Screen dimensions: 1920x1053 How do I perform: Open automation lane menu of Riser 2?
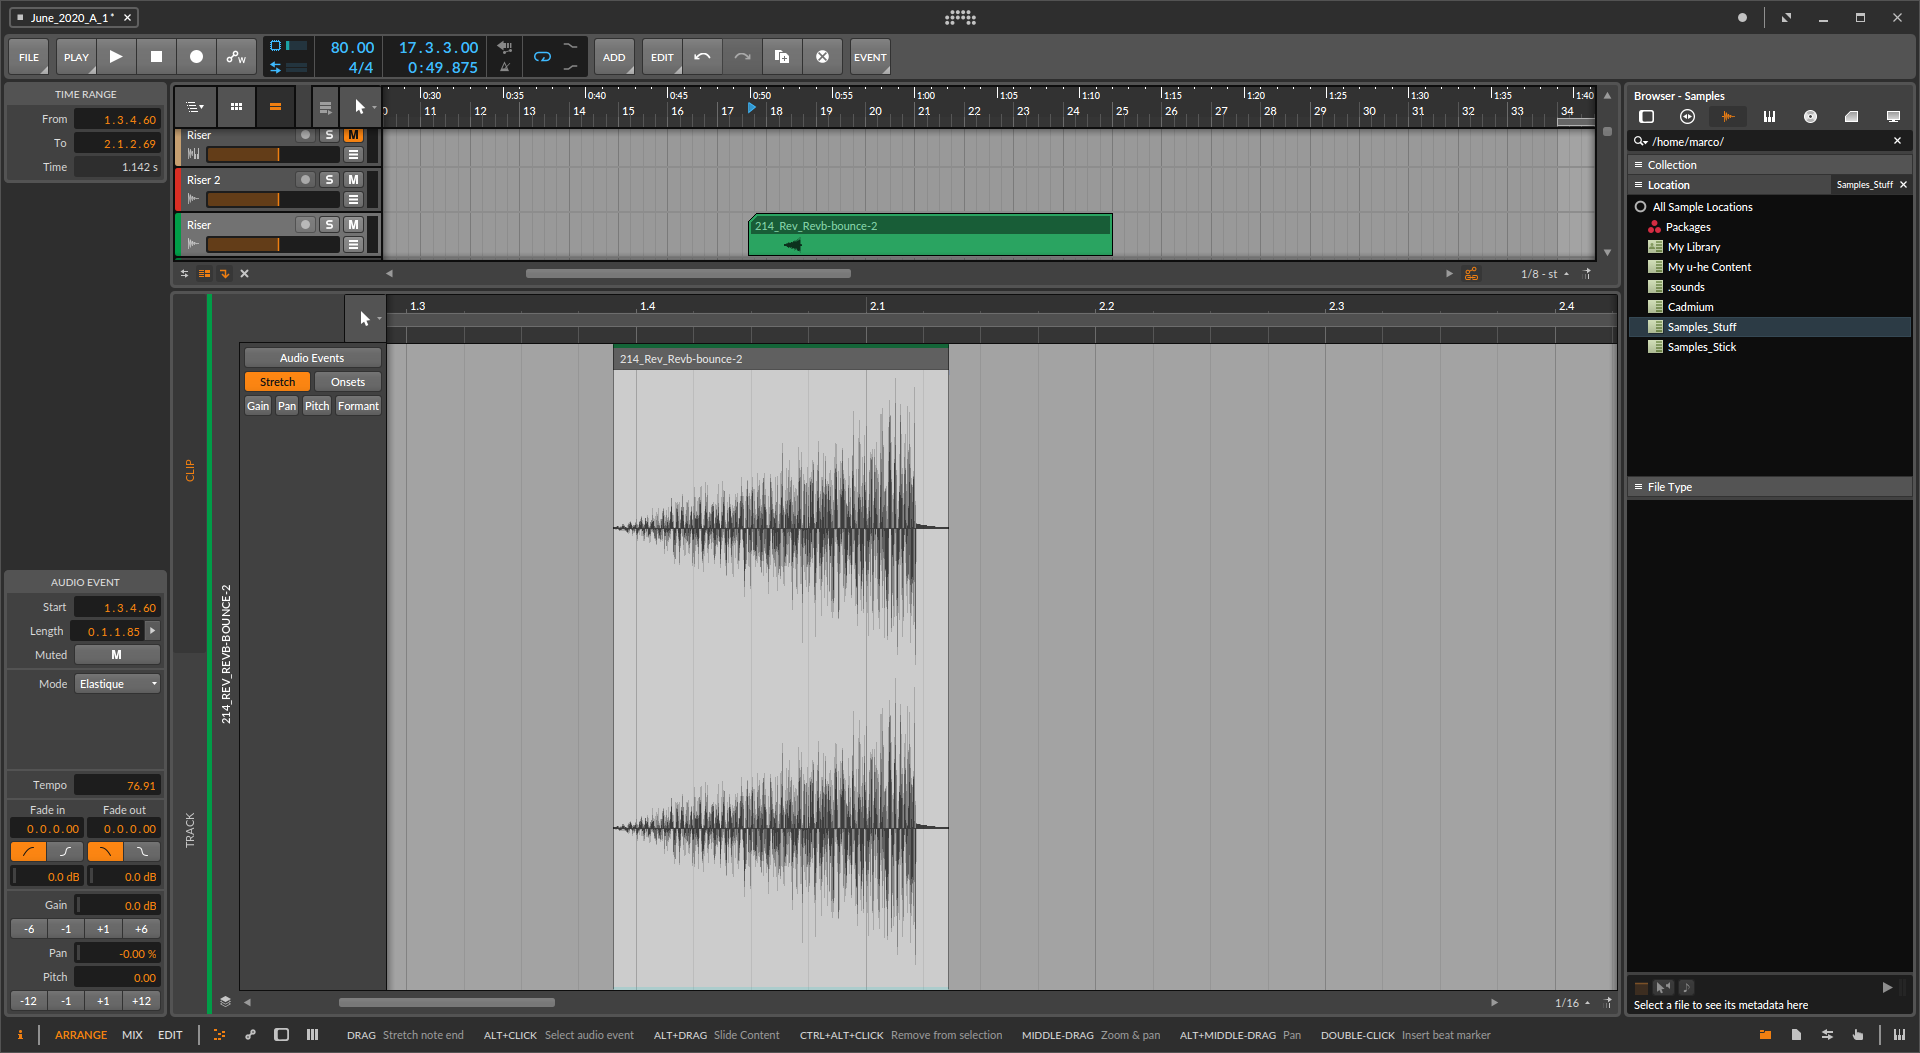click(x=353, y=199)
